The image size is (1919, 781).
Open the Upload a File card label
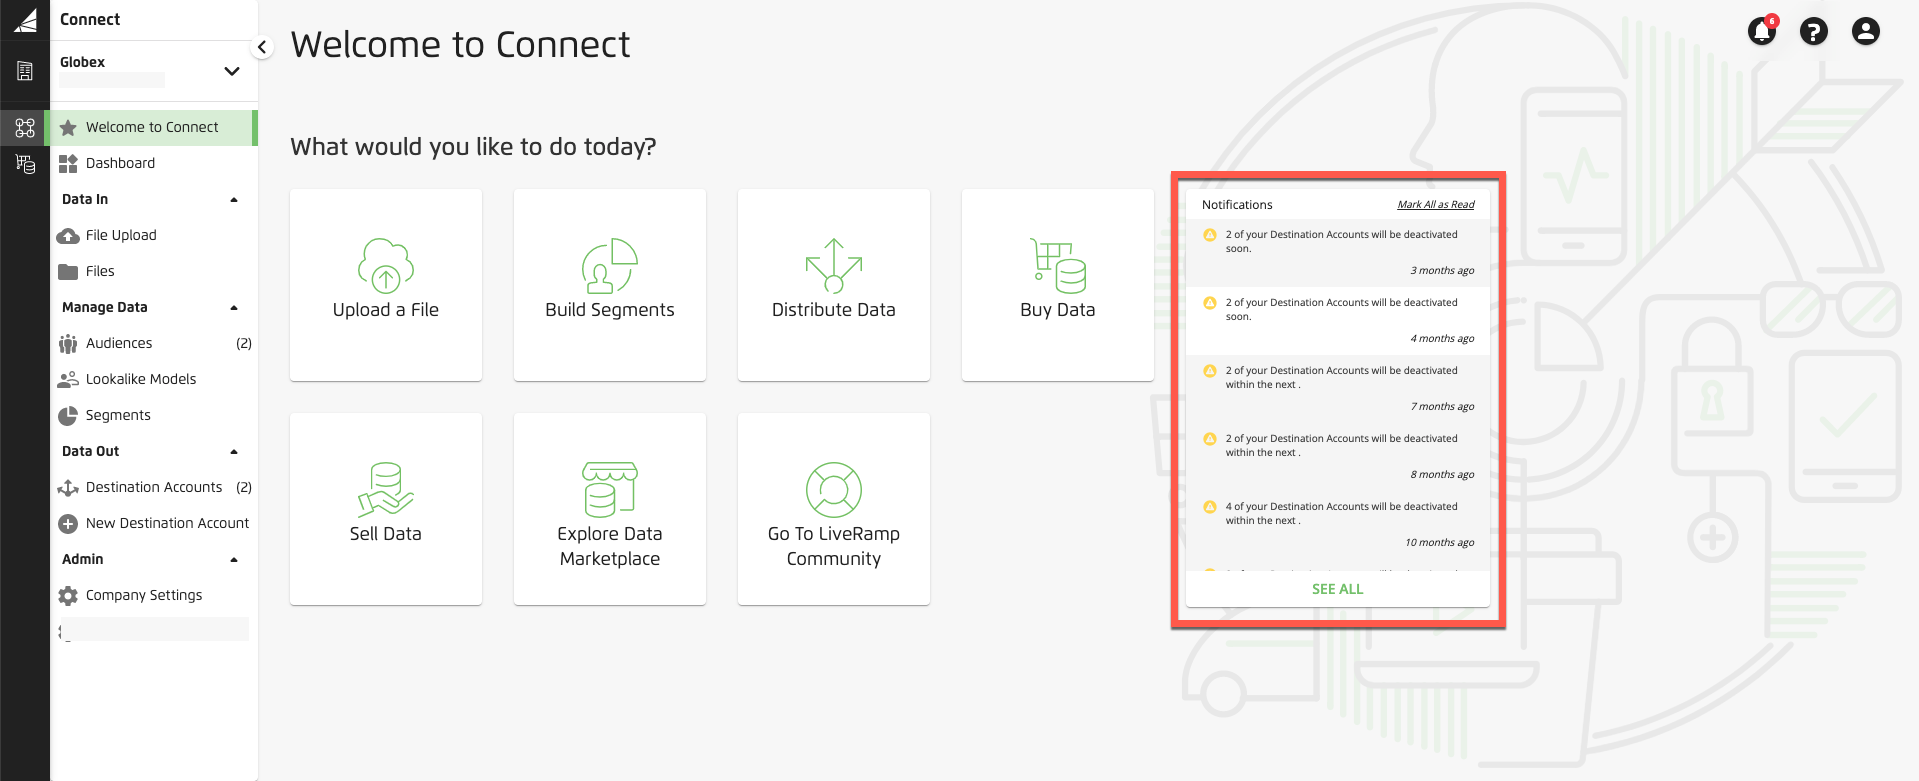(x=386, y=310)
